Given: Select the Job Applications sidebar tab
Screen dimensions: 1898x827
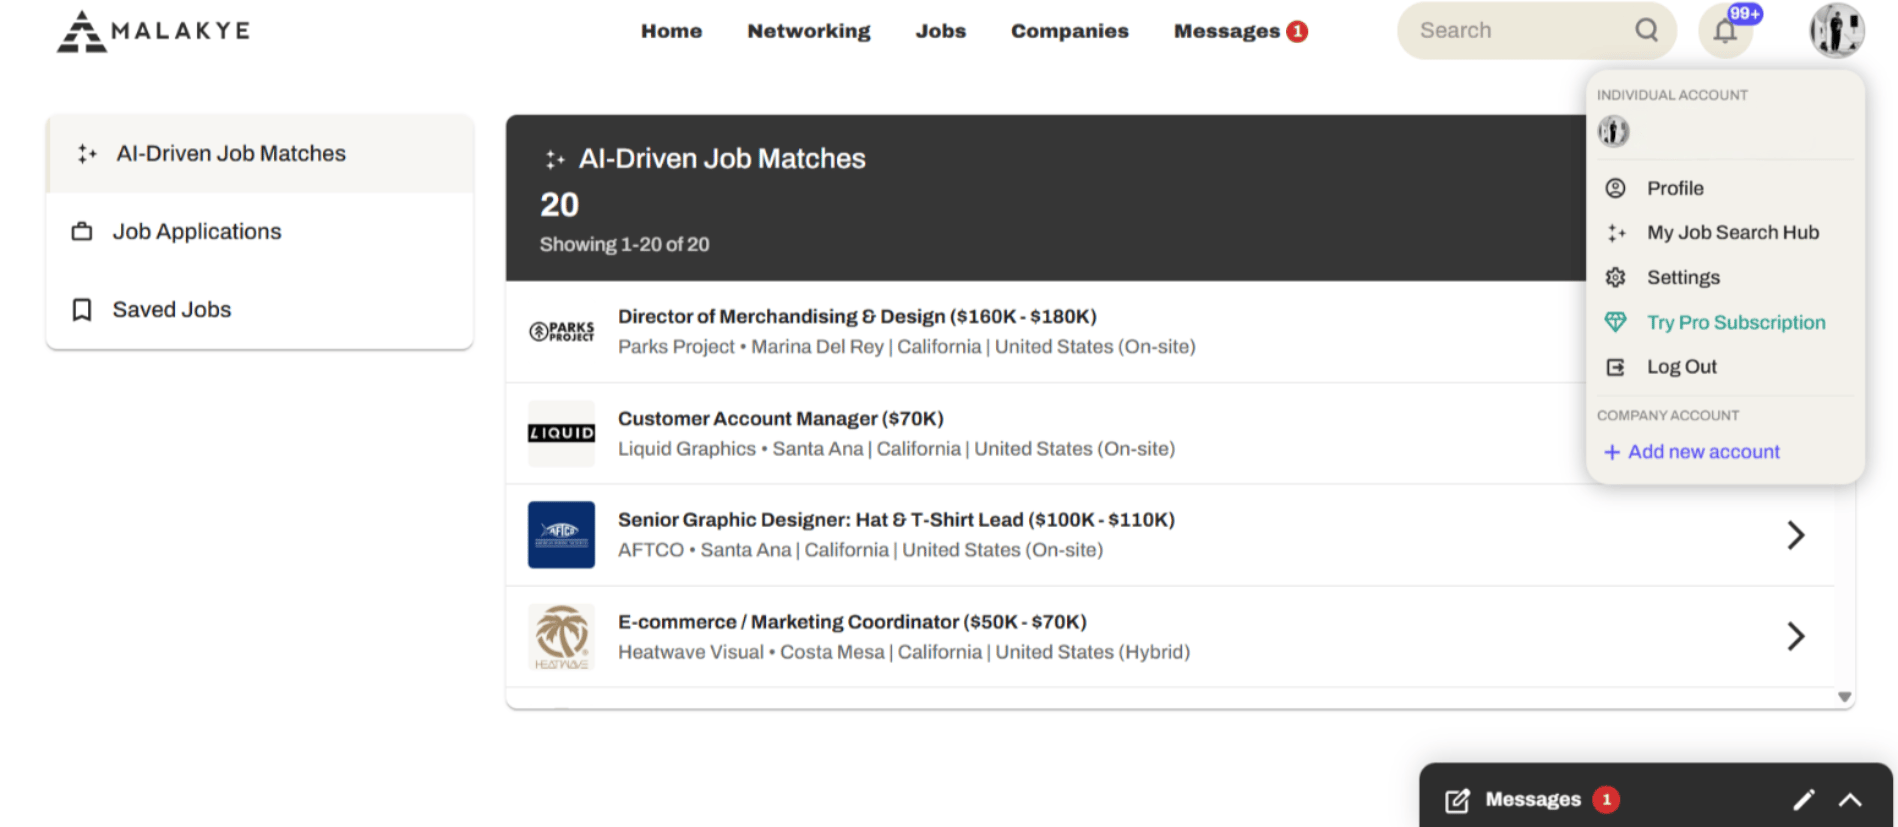Looking at the screenshot, I should tap(260, 232).
